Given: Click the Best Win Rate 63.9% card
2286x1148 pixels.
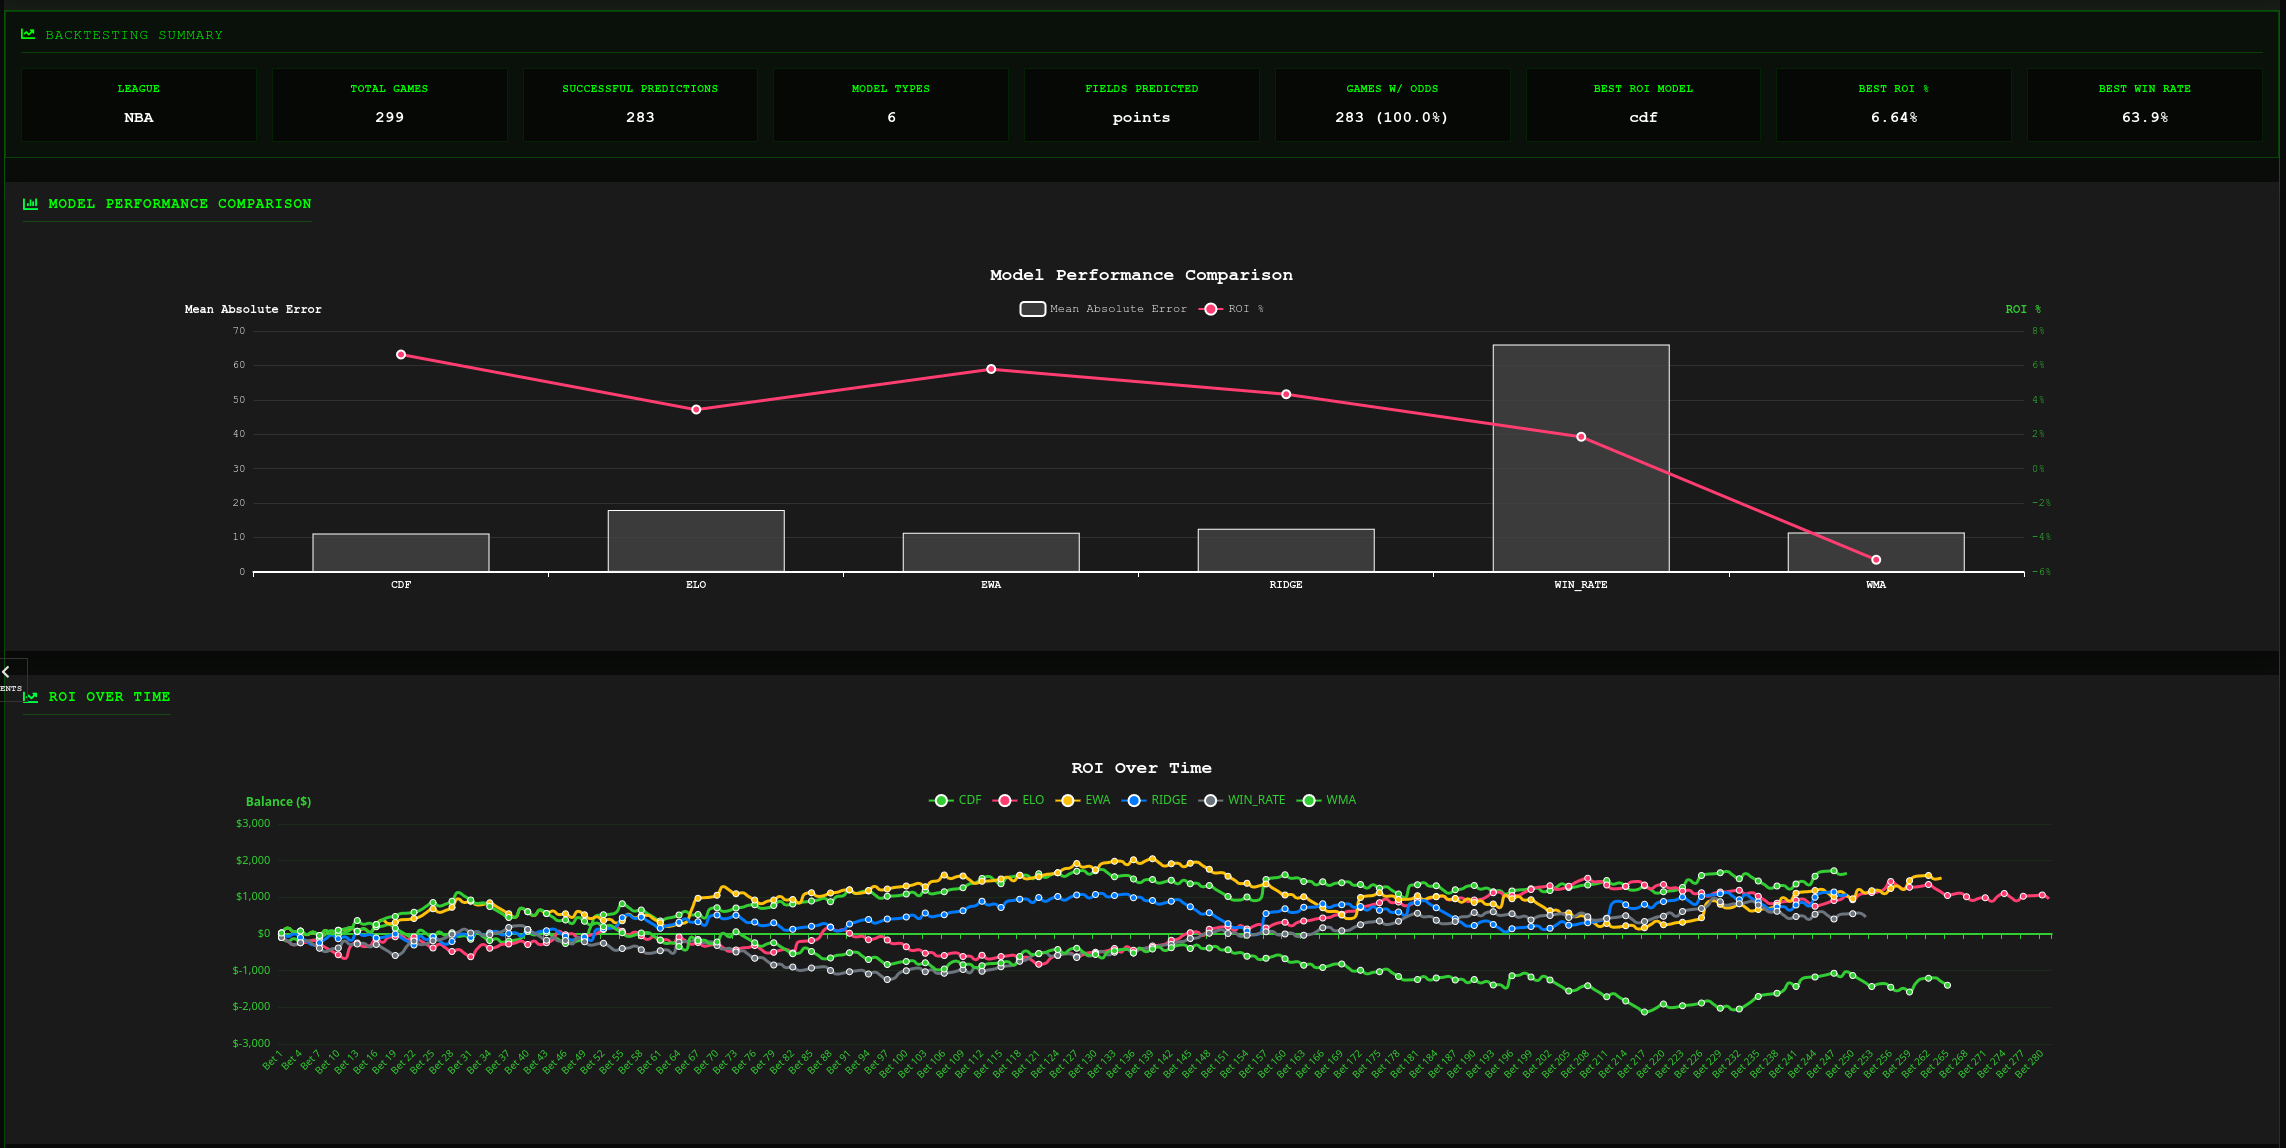Looking at the screenshot, I should click(x=2144, y=105).
